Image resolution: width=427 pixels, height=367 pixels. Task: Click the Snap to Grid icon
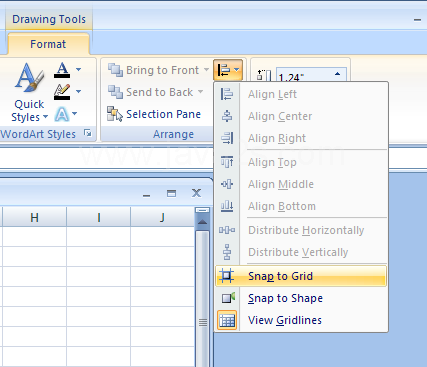(226, 276)
